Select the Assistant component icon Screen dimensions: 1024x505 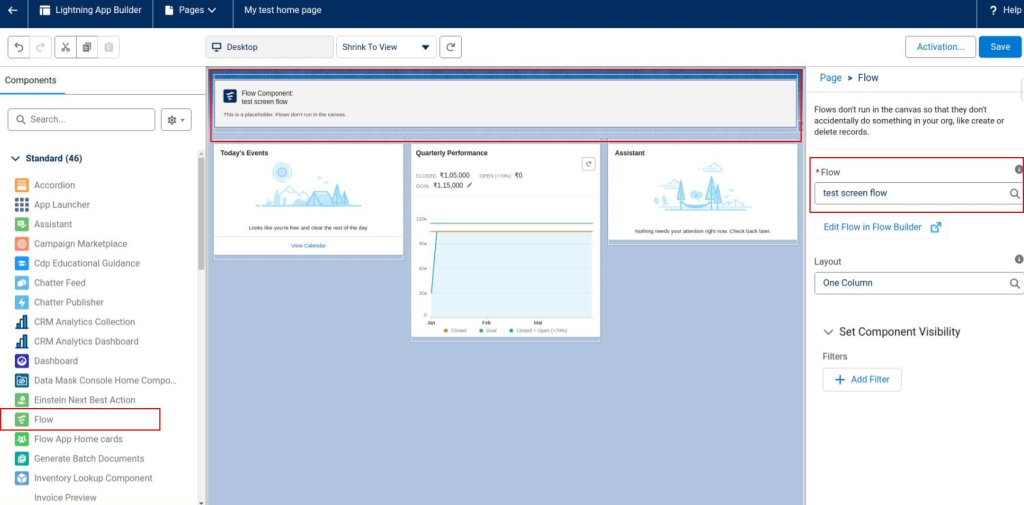click(x=22, y=224)
